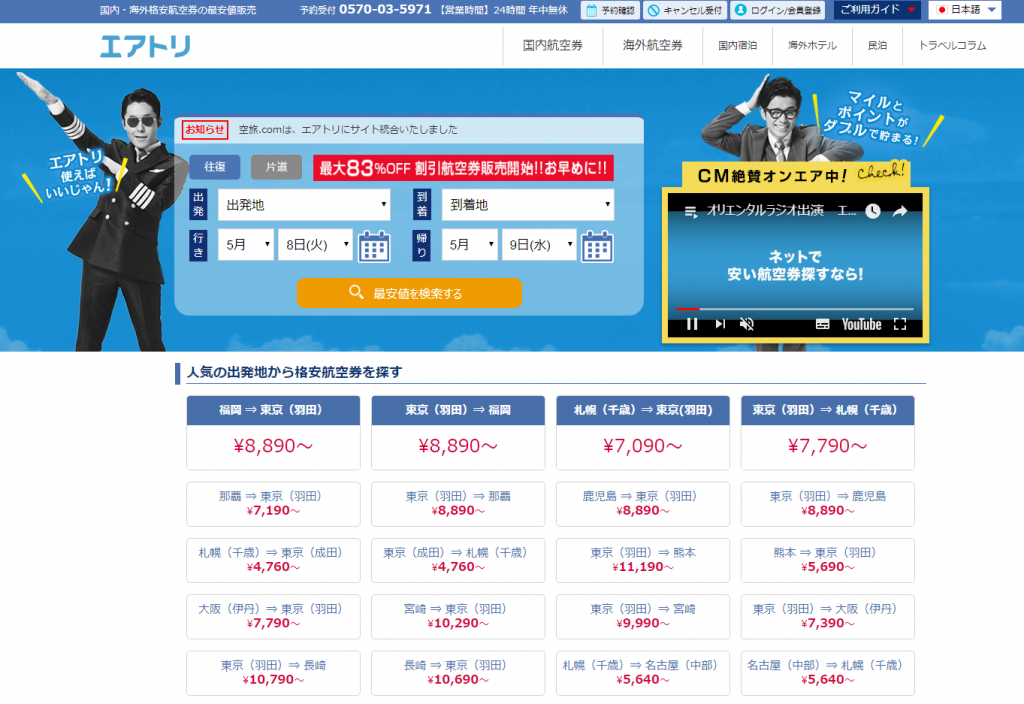Select 東京(羽田)⇒熊本 route
This screenshot has height=704, width=1024.
(x=643, y=560)
